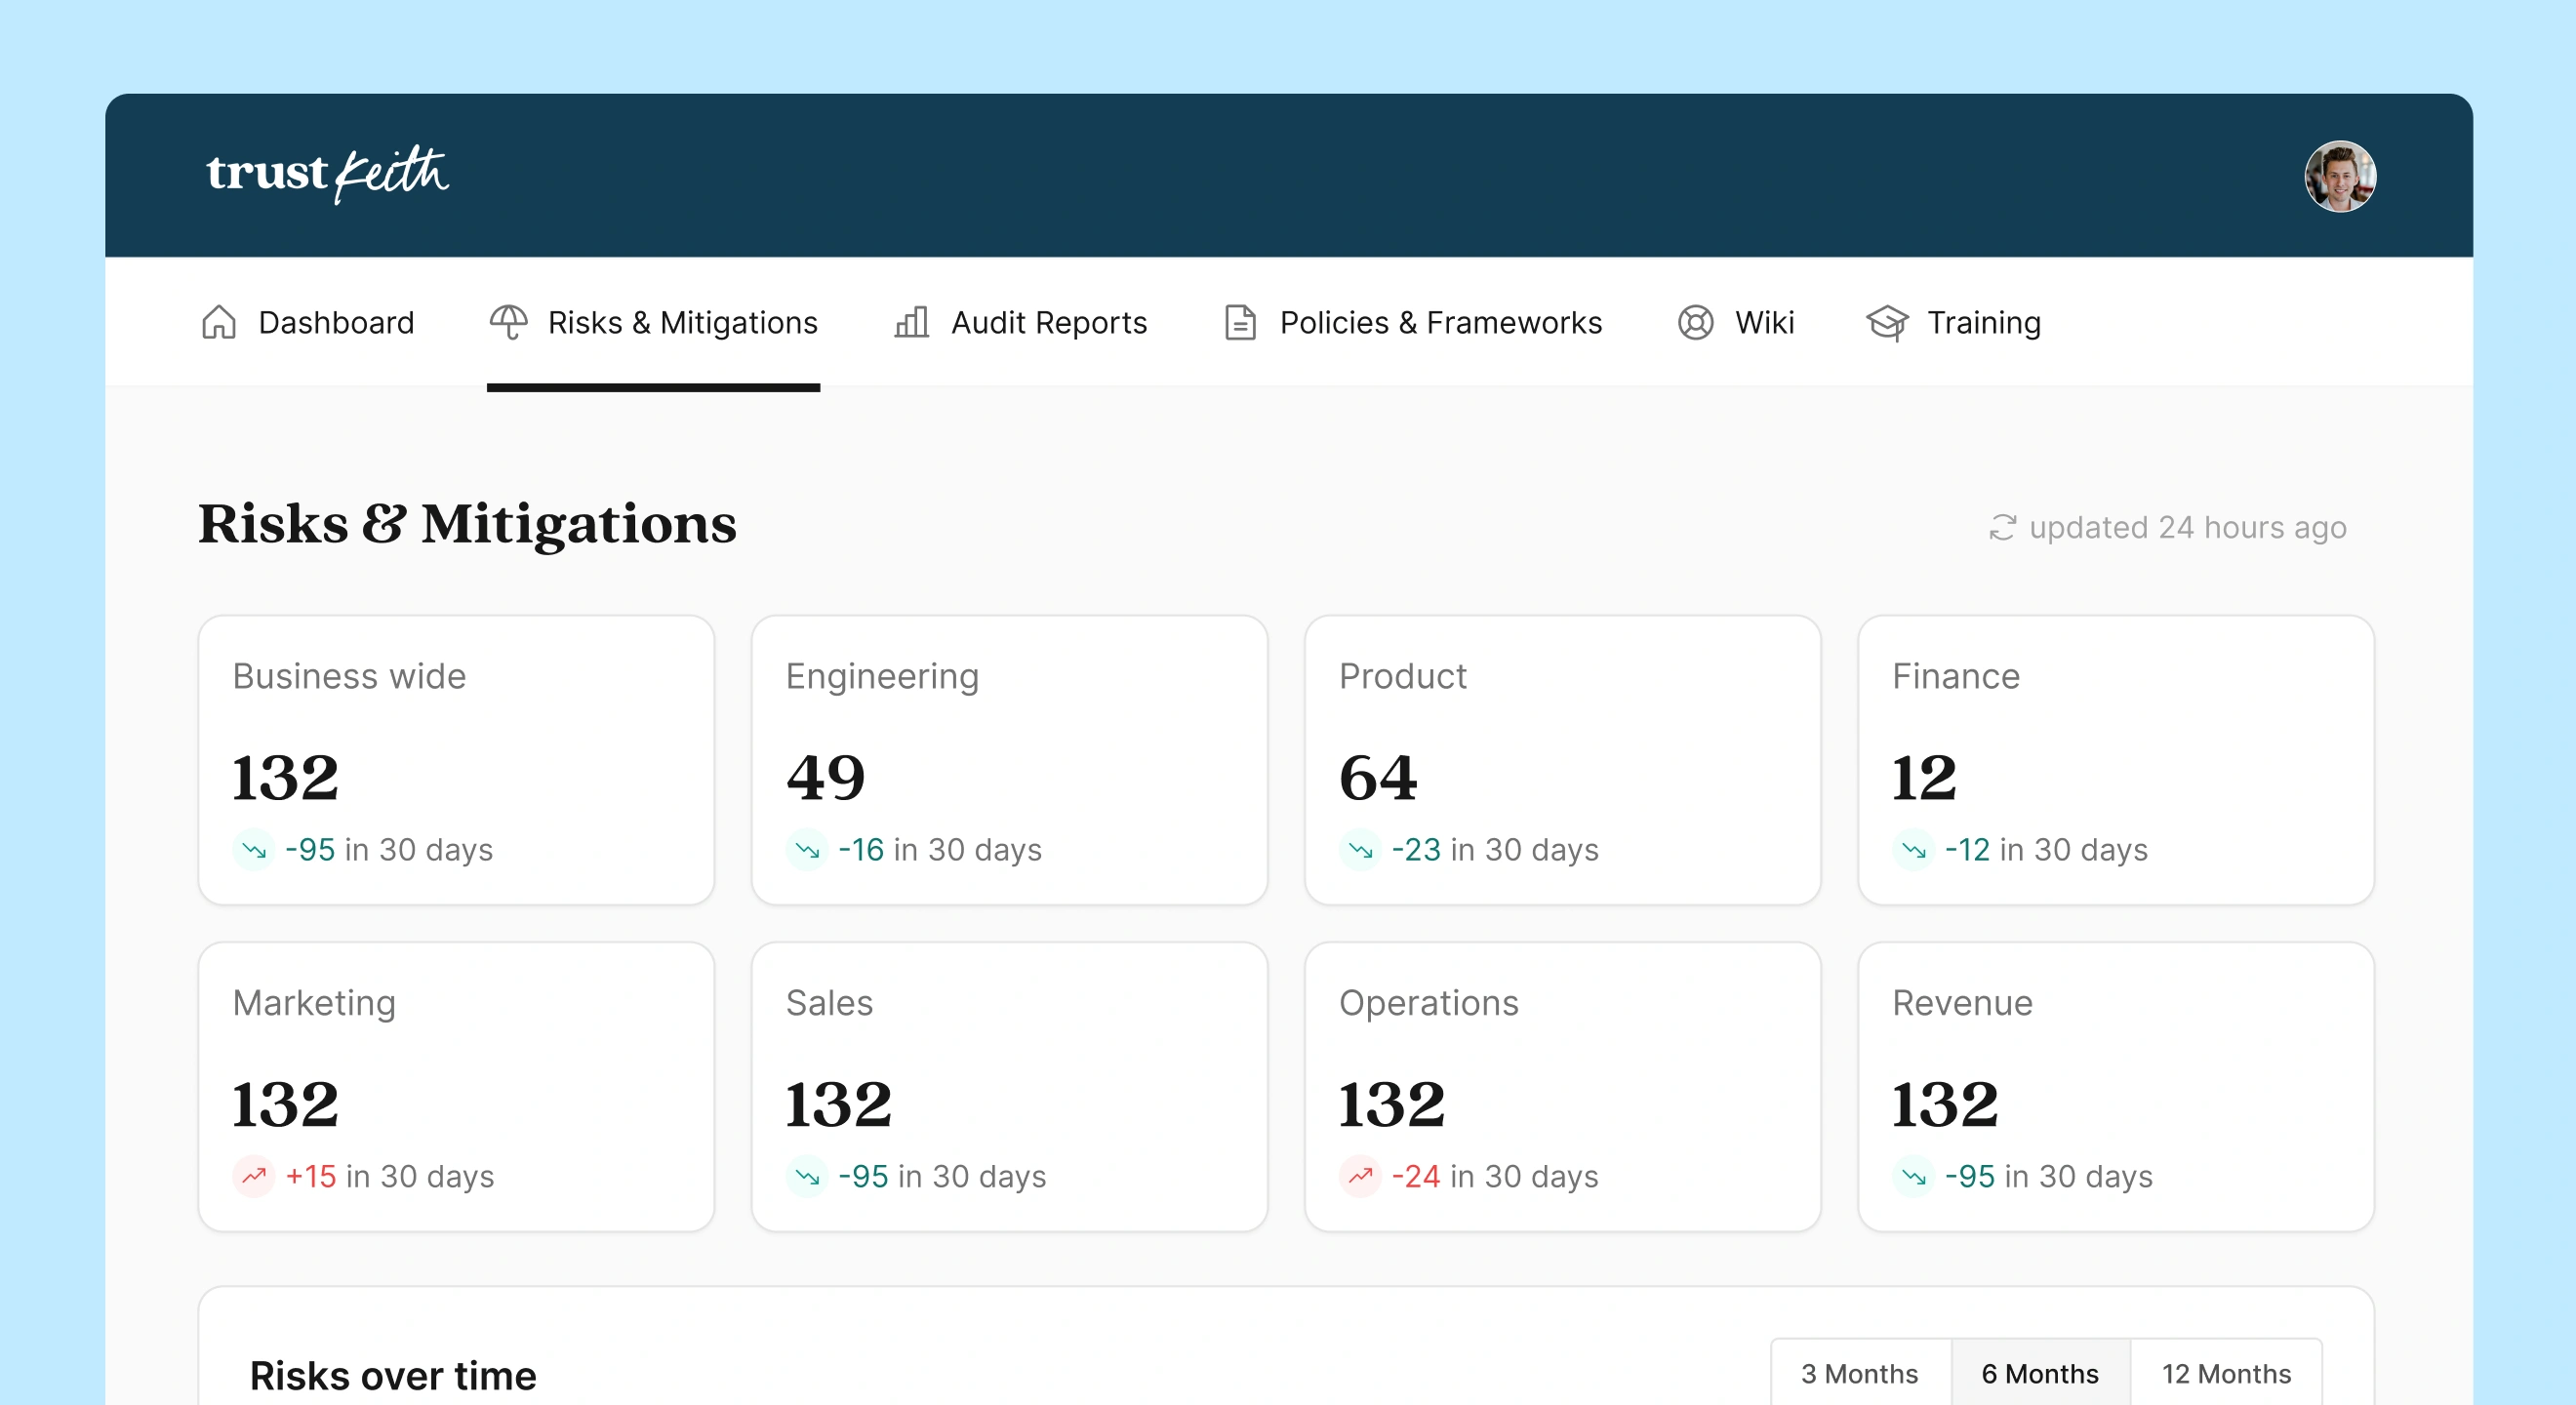This screenshot has height=1405, width=2576.
Task: Click the Product card title
Action: [x=1402, y=676]
